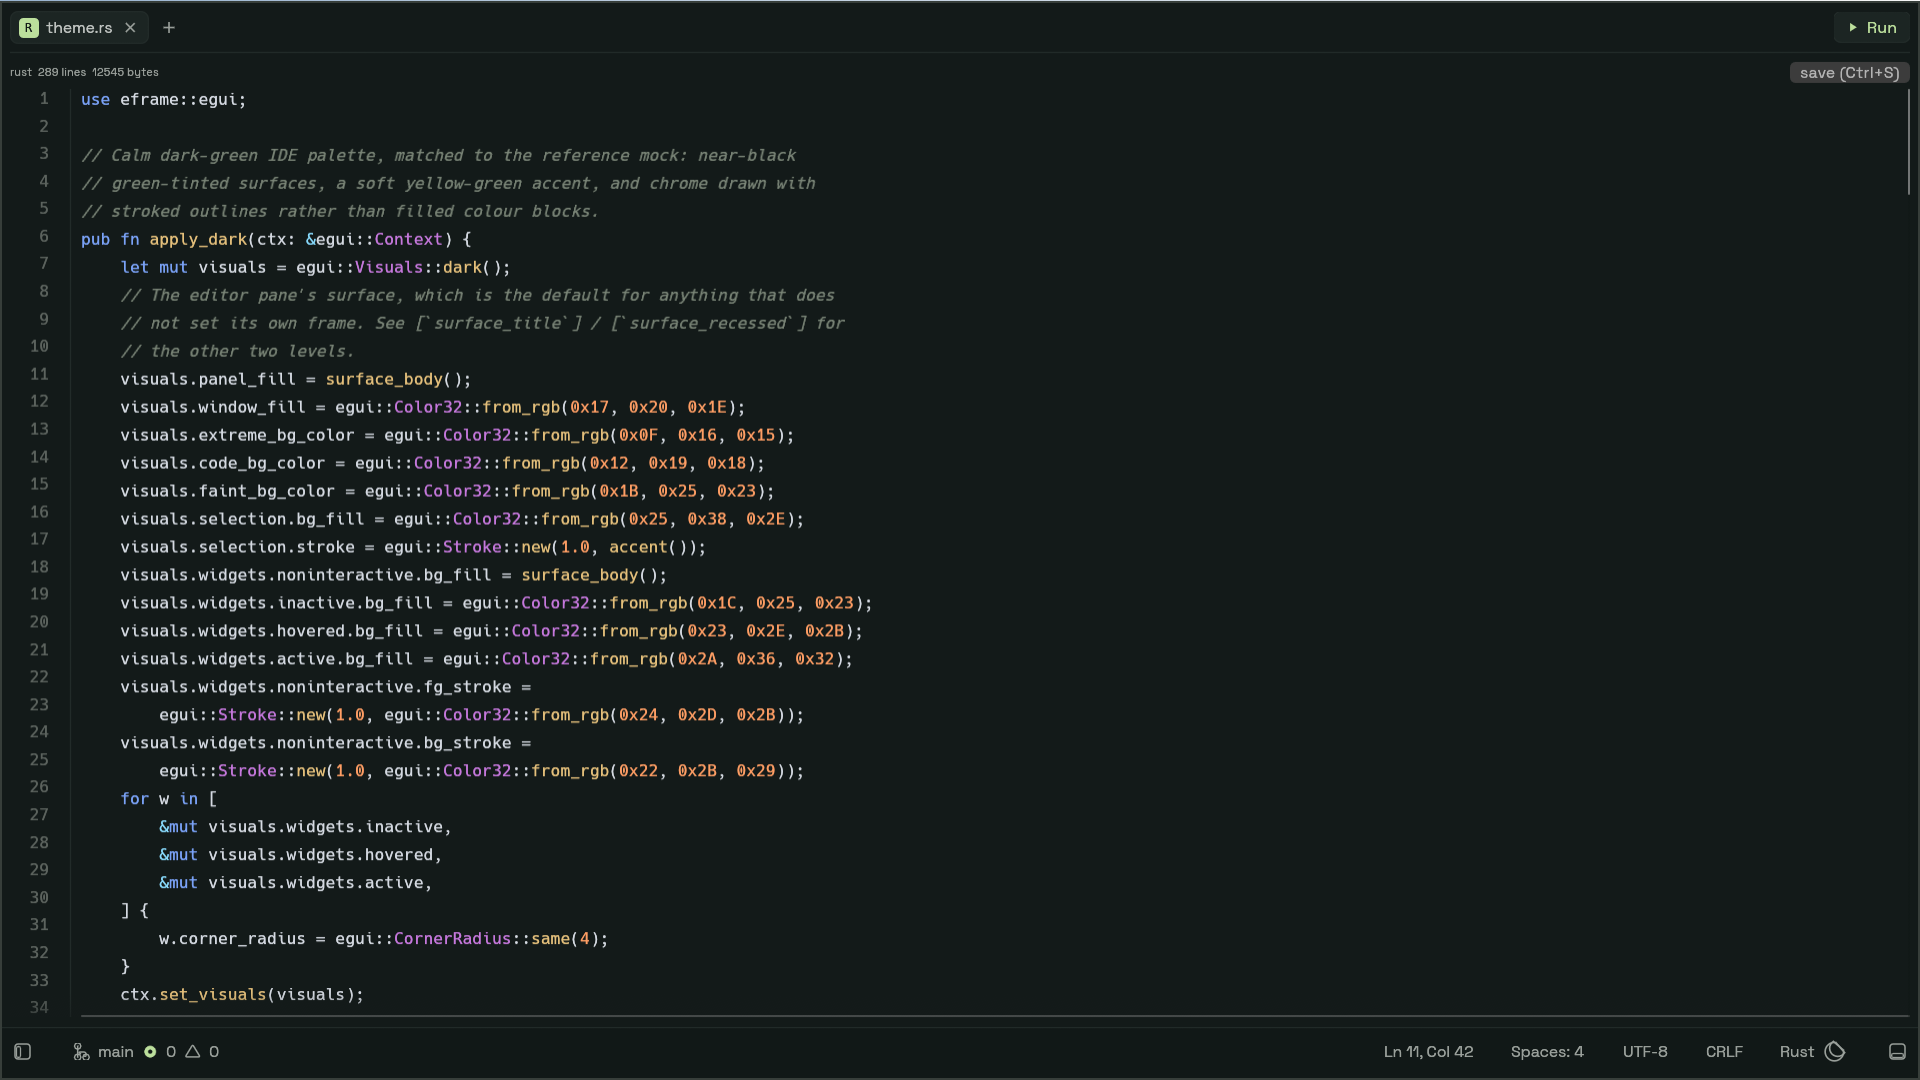Click 'Context' type in function signature
This screenshot has height=1080, width=1920.
(x=408, y=239)
